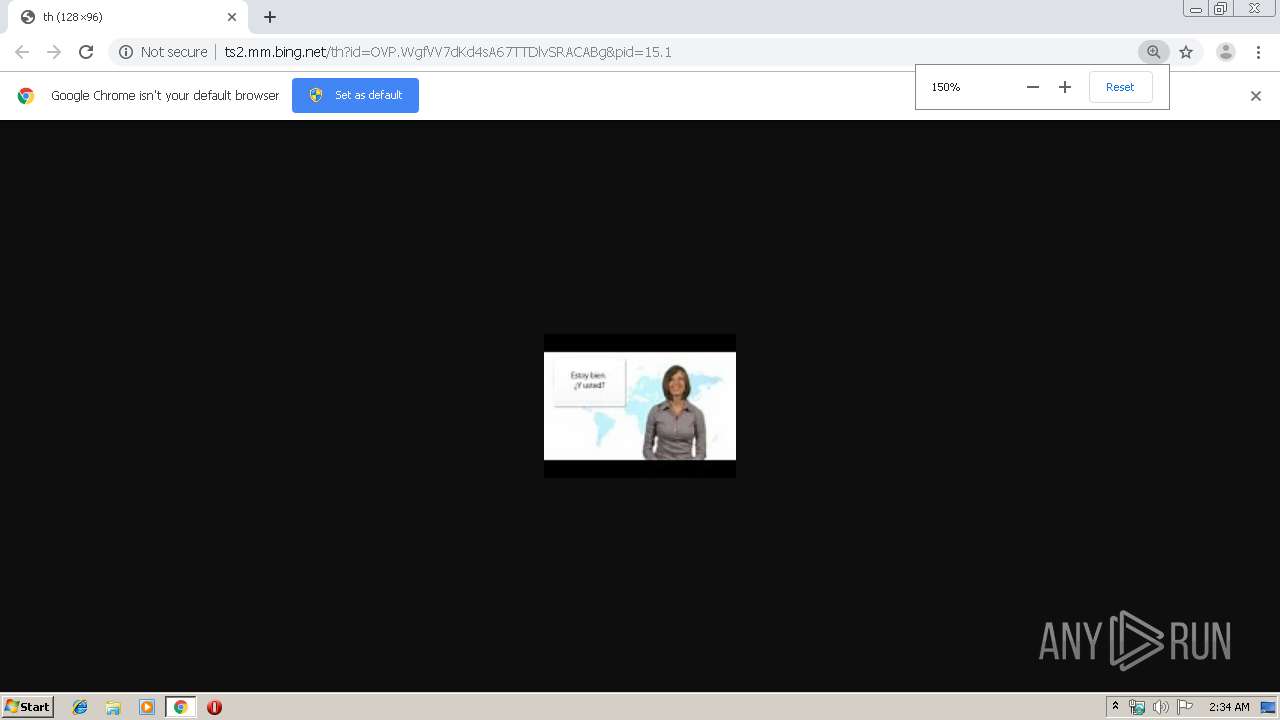
Task: Switch to Chrome in the taskbar
Action: [180, 707]
